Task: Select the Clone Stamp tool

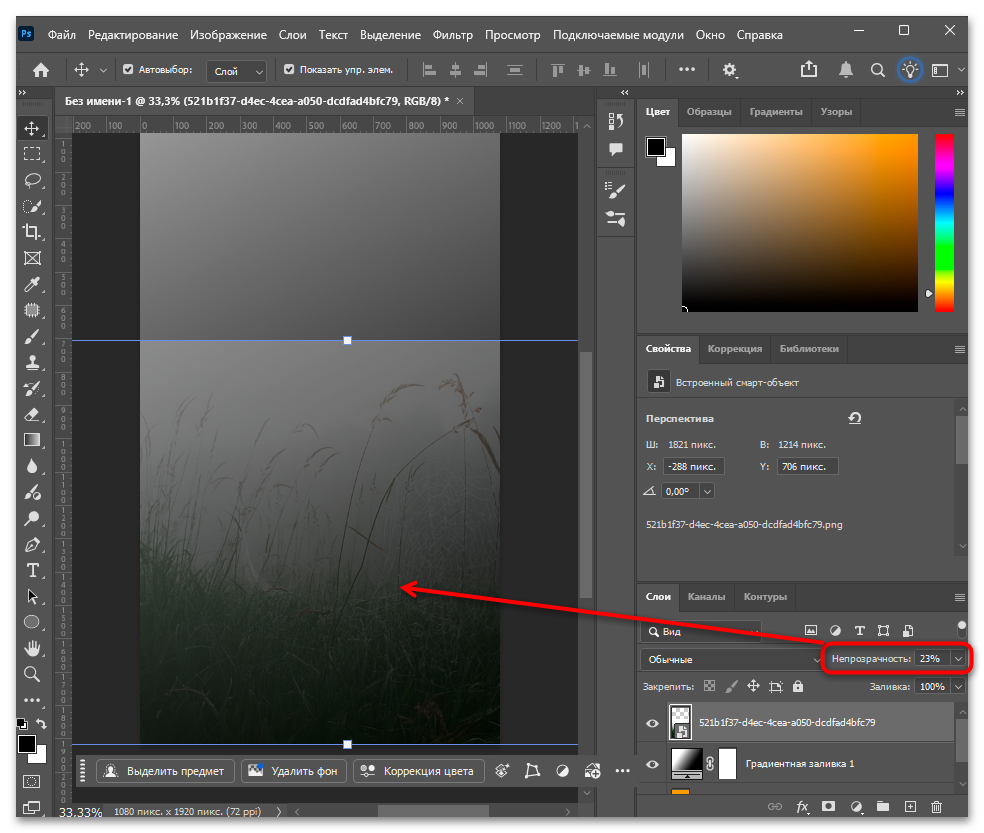Action: pyautogui.click(x=32, y=362)
